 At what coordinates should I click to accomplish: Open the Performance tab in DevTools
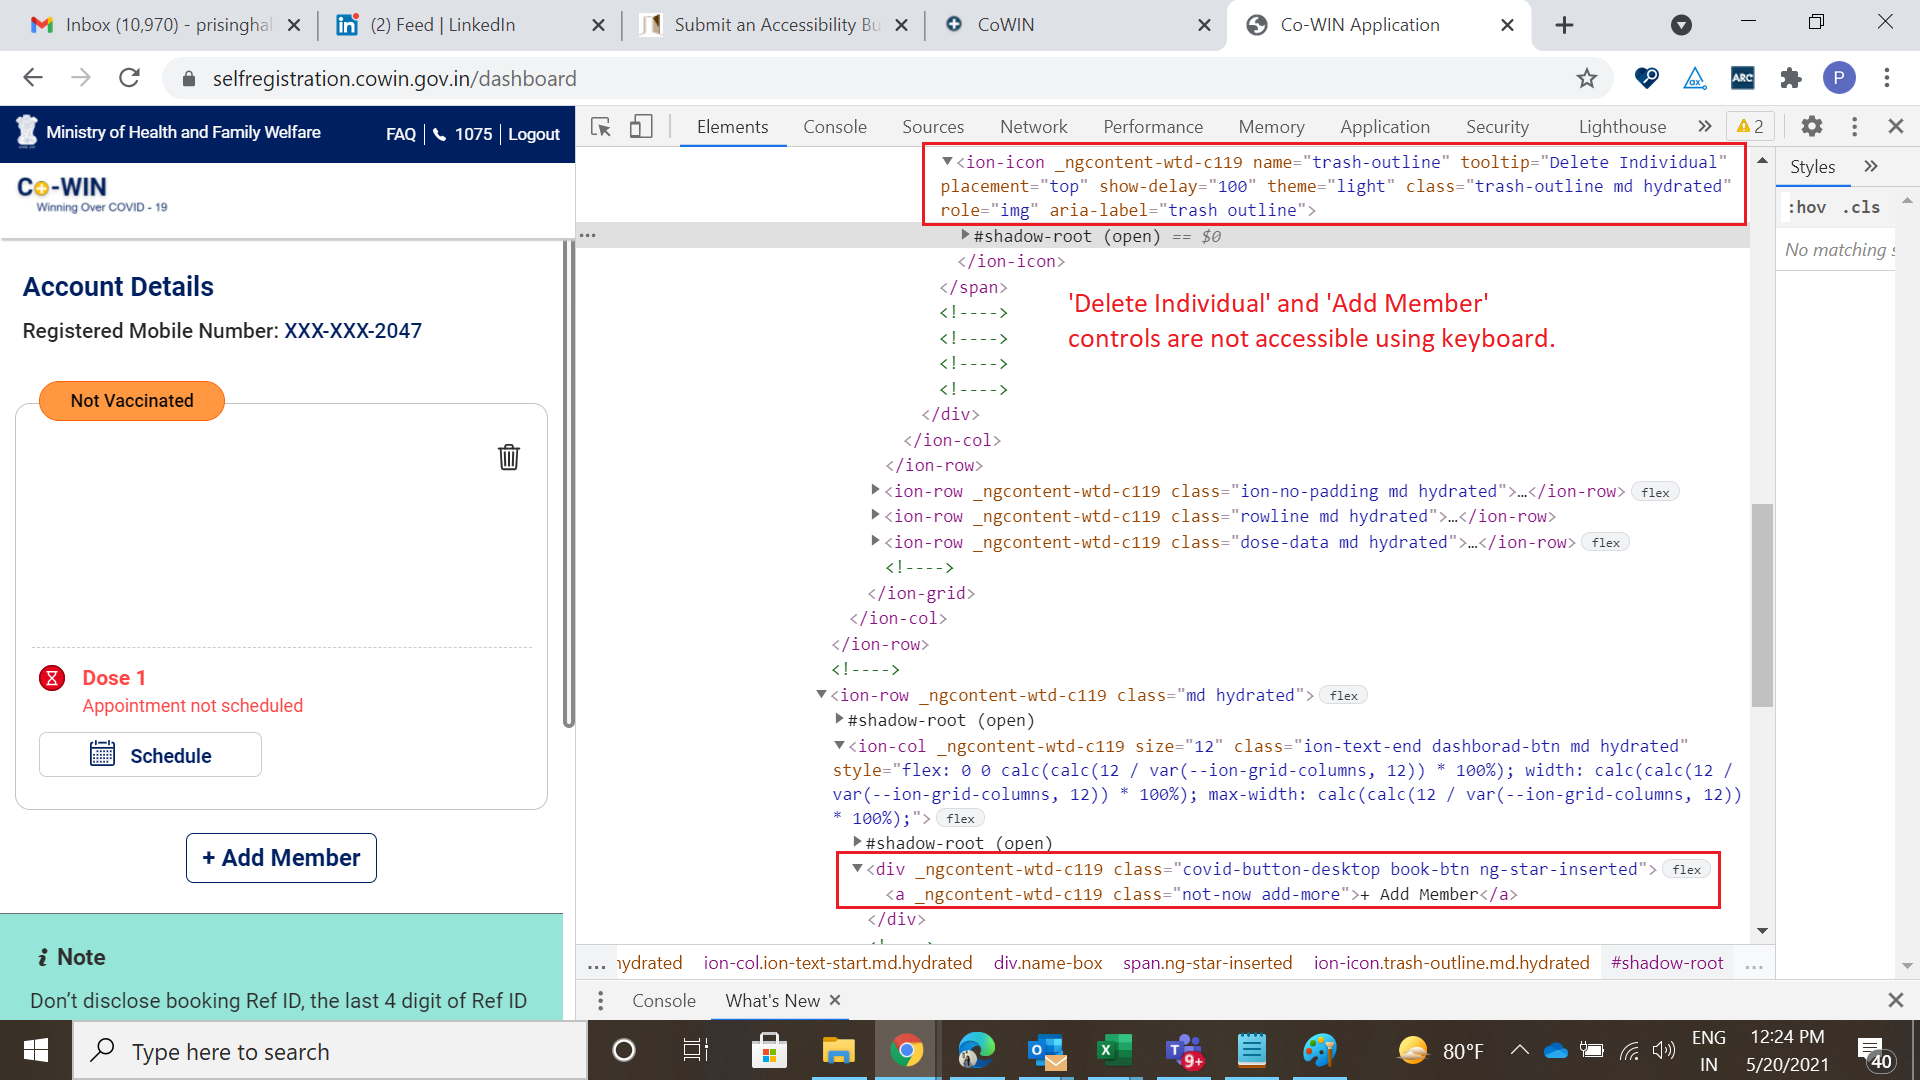(1152, 127)
